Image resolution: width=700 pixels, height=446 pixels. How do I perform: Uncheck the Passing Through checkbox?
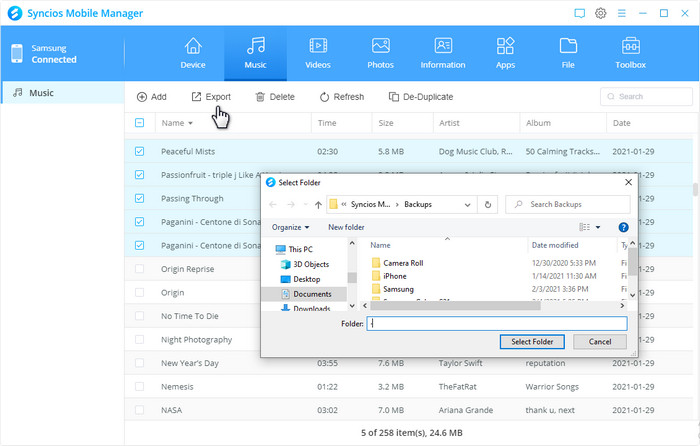coord(139,198)
